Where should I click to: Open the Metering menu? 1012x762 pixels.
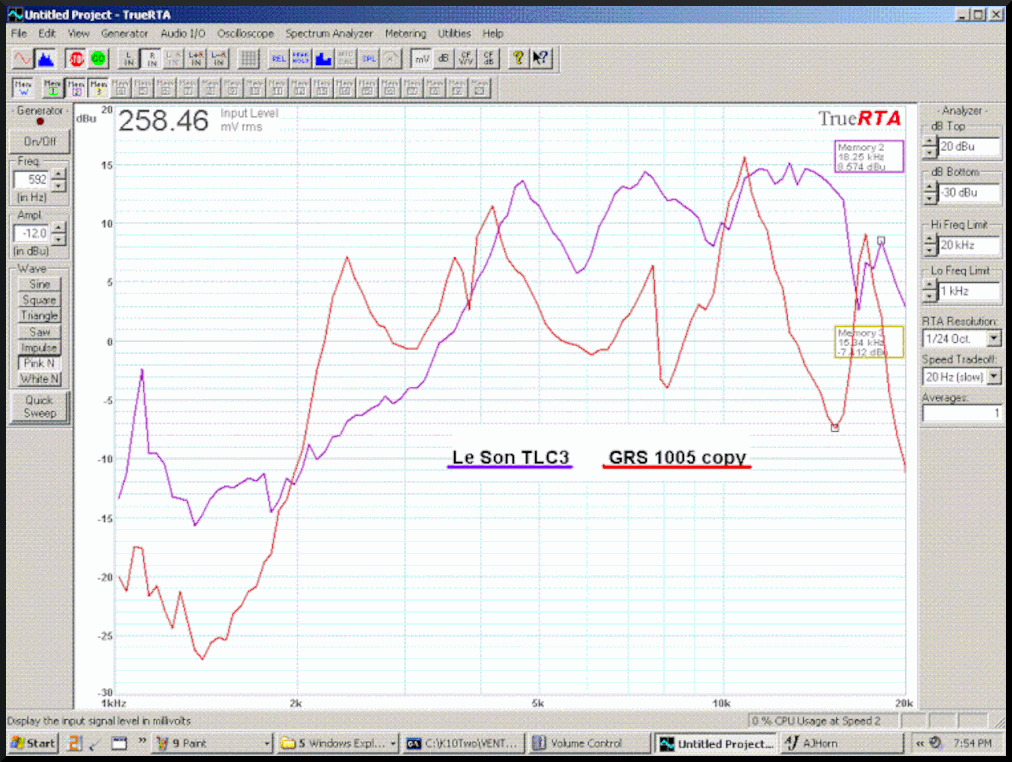pyautogui.click(x=405, y=34)
